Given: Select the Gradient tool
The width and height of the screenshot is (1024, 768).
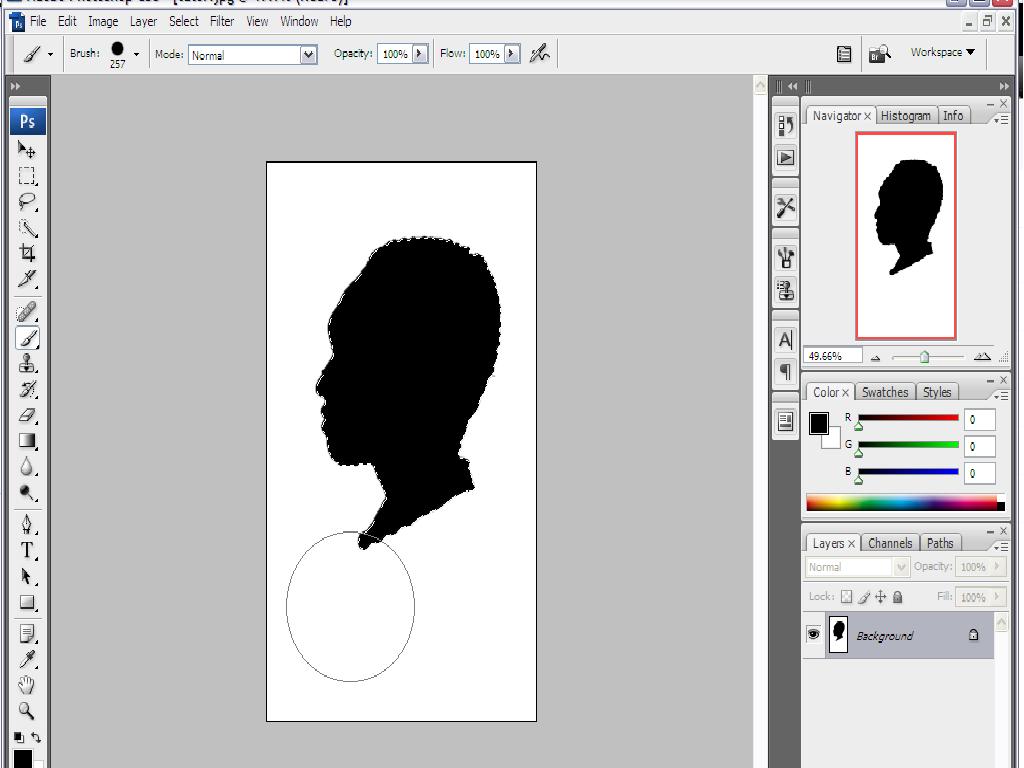Looking at the screenshot, I should pyautogui.click(x=27, y=441).
